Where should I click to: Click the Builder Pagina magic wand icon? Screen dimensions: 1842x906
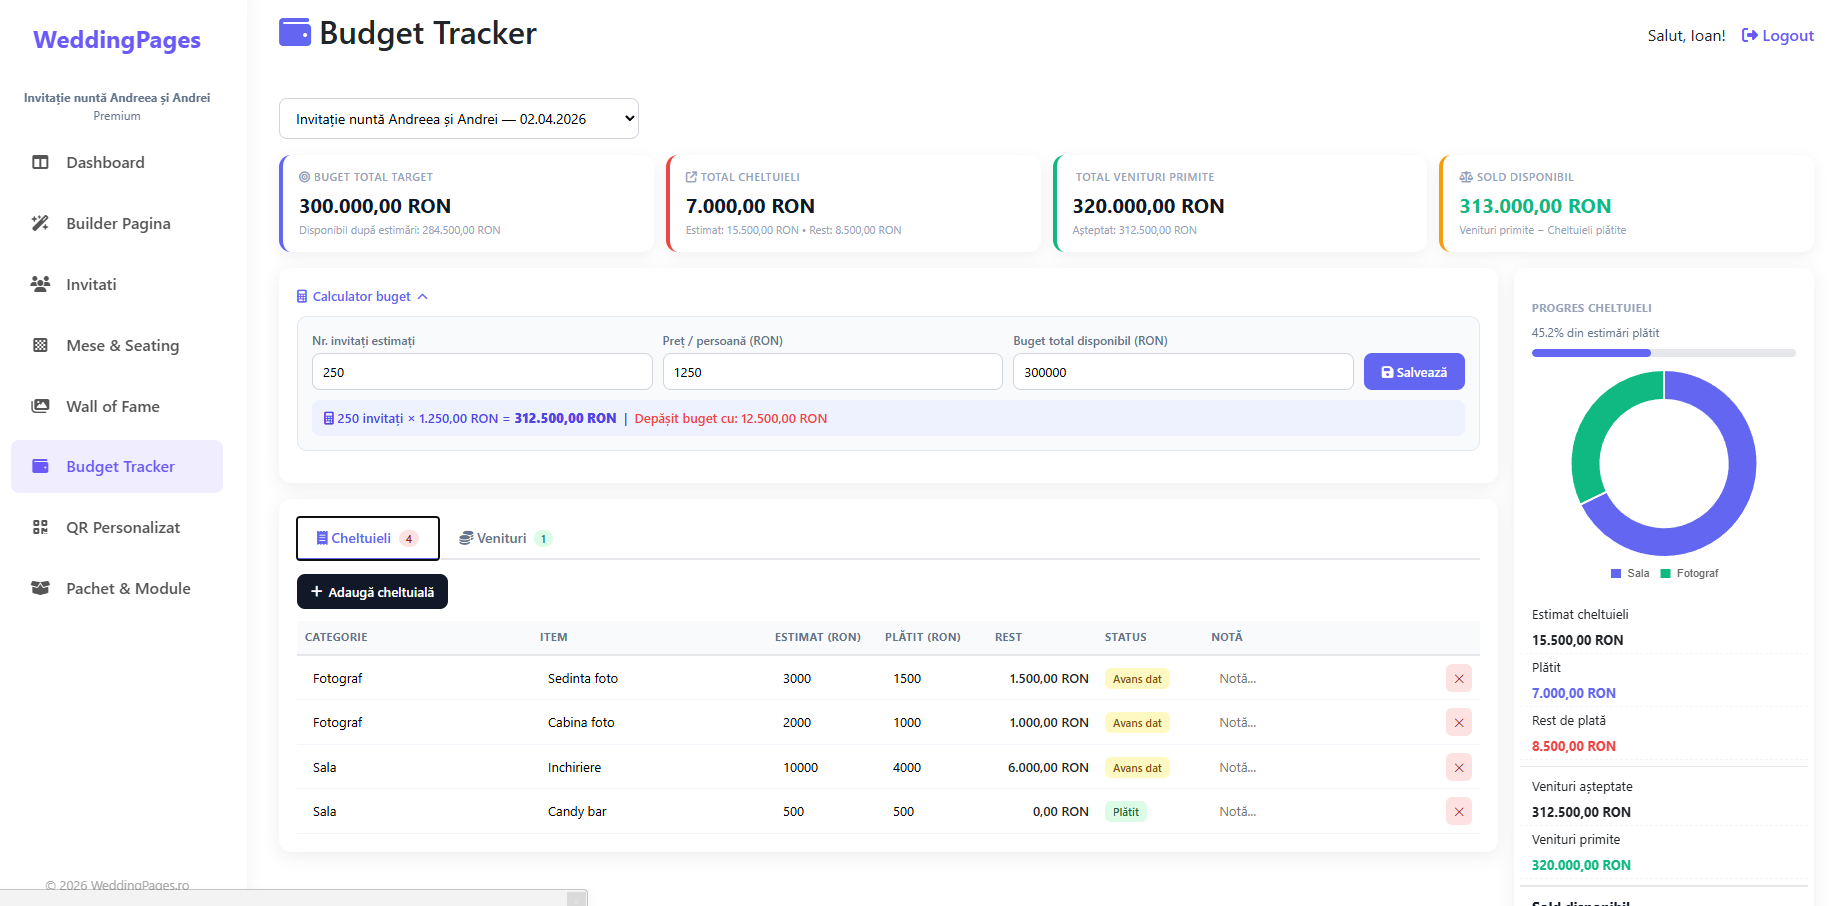click(40, 224)
